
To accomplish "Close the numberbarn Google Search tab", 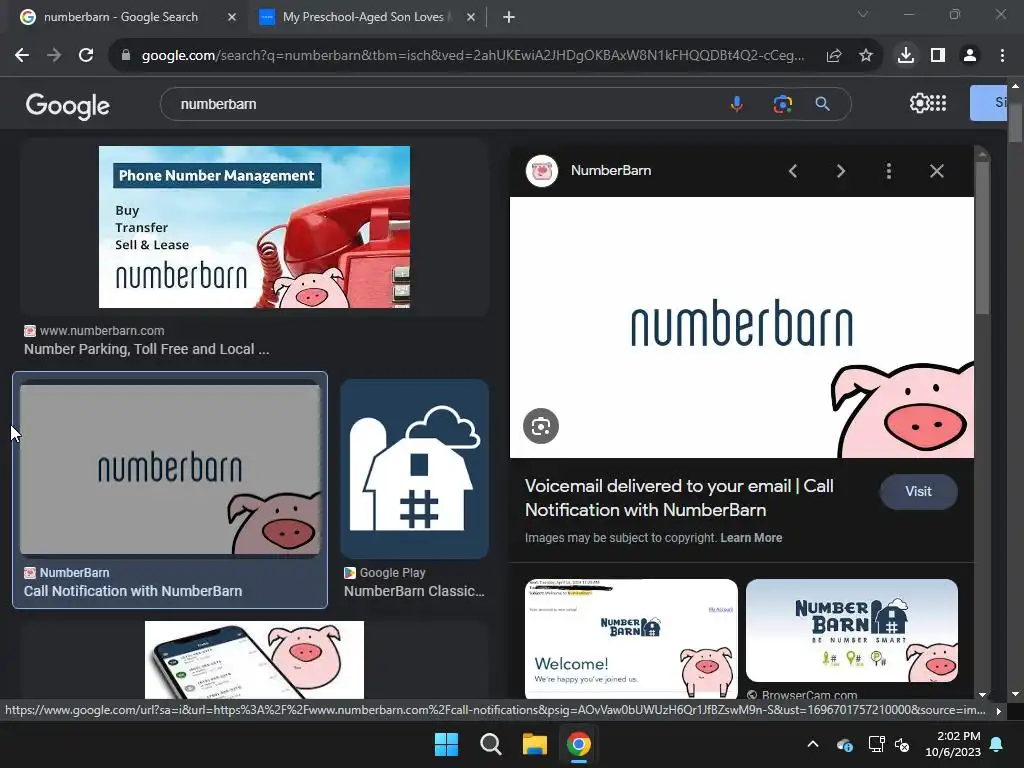I will tap(232, 17).
